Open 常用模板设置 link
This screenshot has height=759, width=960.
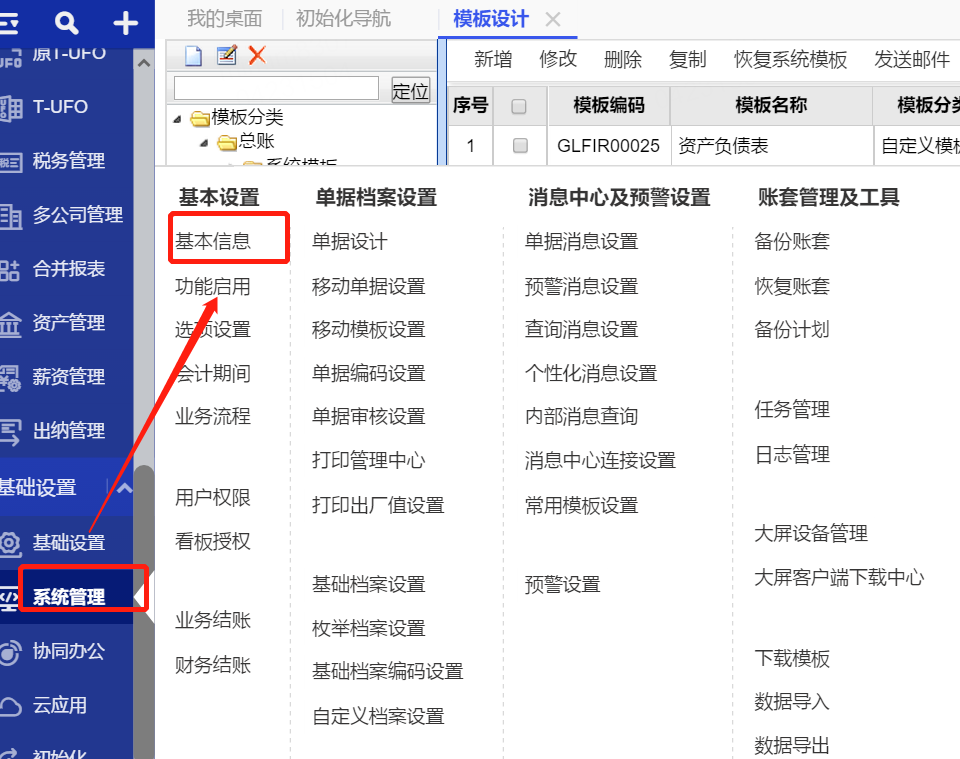coord(582,506)
